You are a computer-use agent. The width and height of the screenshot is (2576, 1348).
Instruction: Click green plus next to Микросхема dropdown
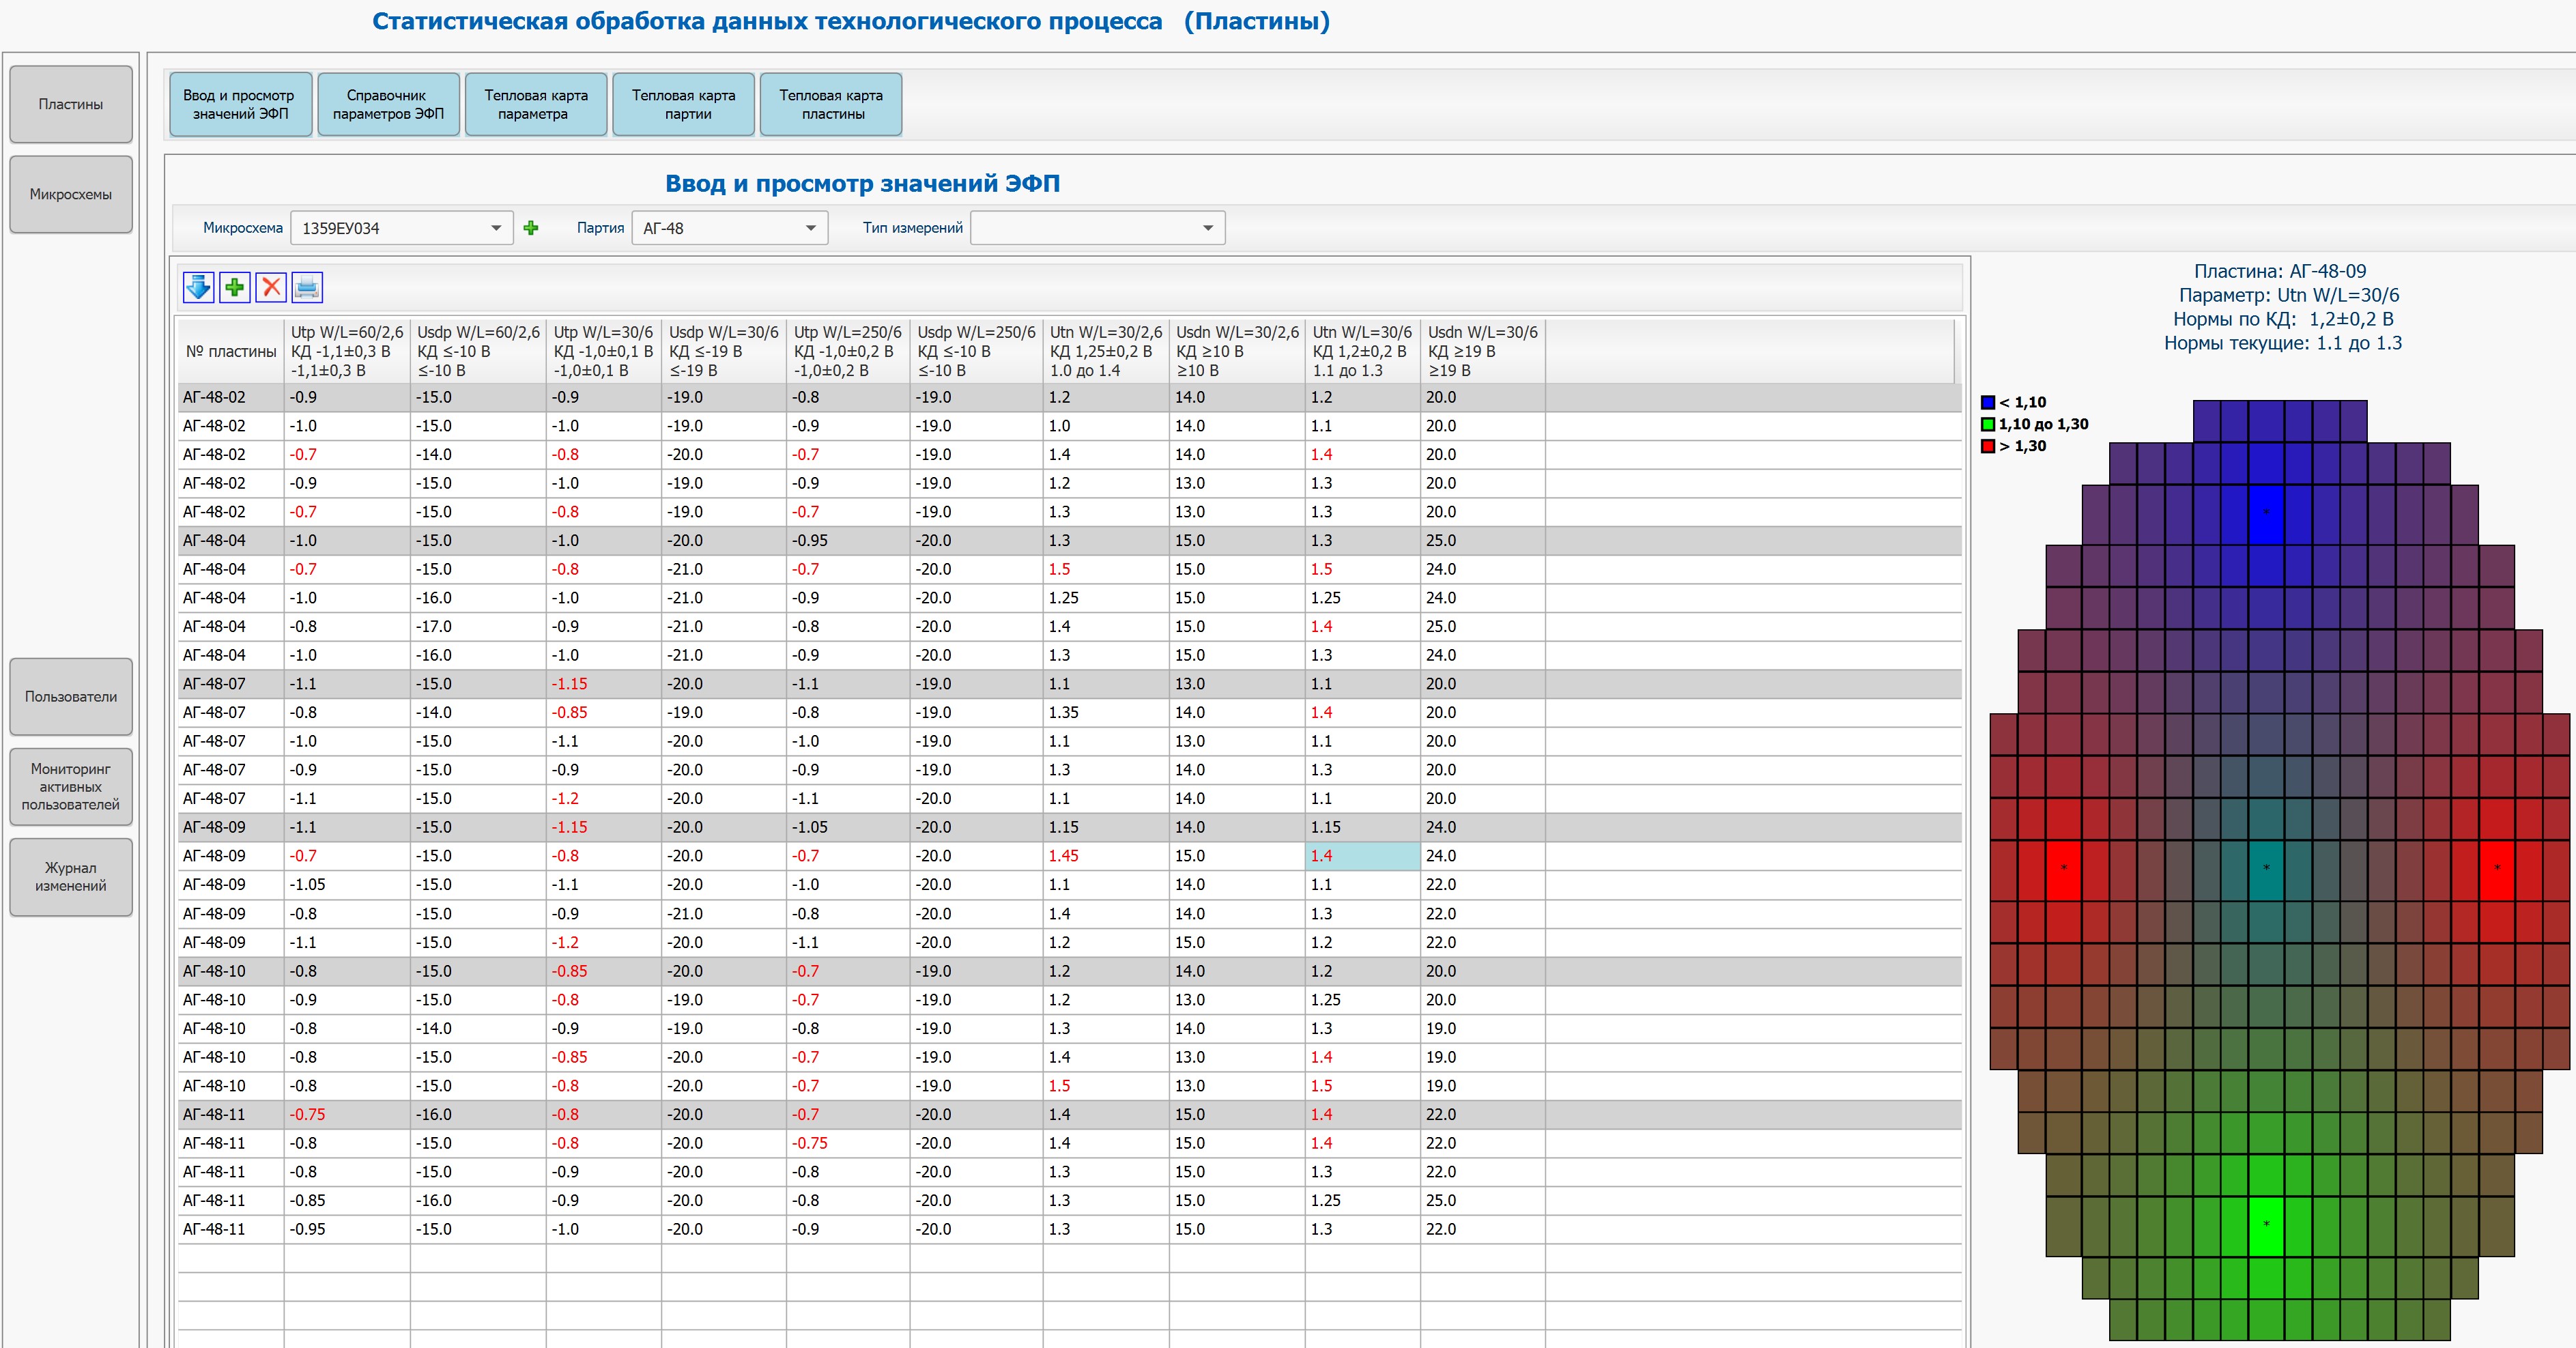531,228
